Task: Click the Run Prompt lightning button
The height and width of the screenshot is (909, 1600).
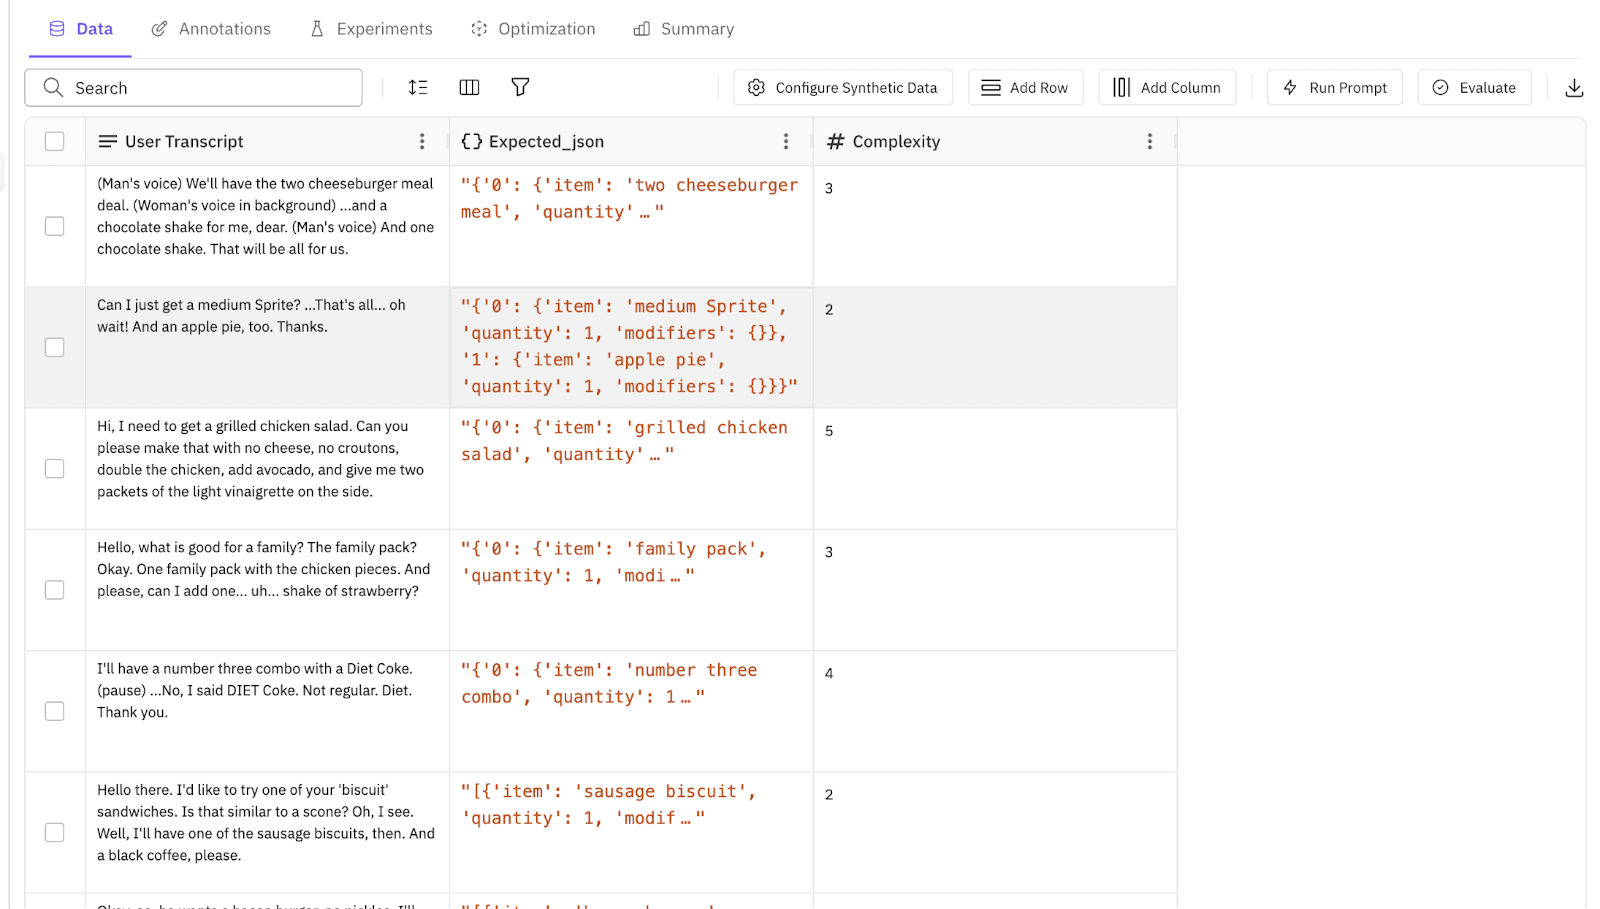Action: pos(1334,88)
